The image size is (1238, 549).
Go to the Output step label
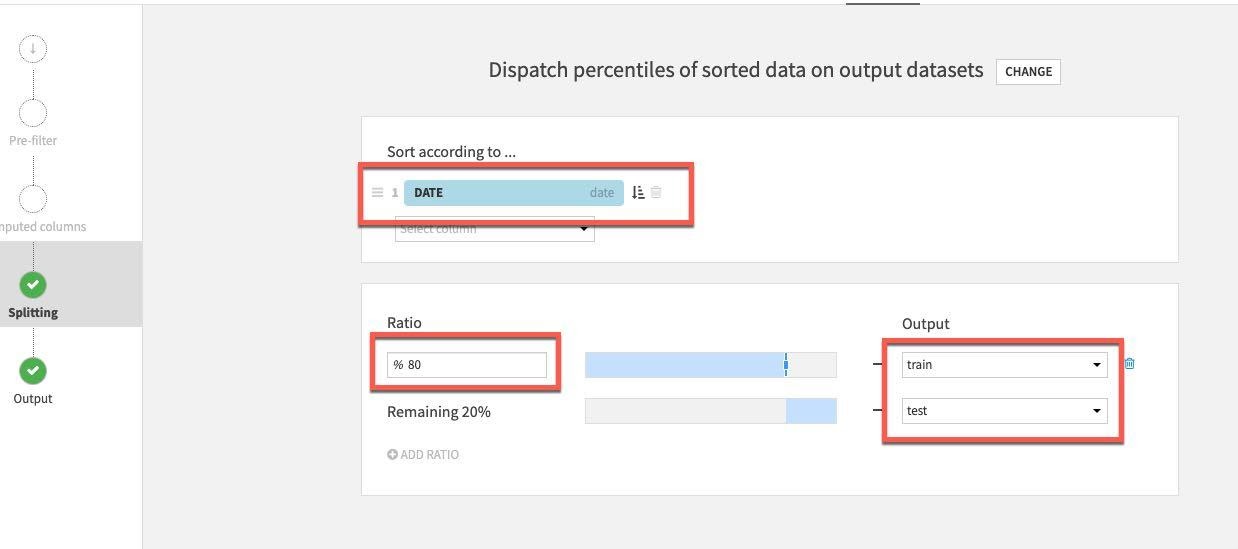pos(33,399)
